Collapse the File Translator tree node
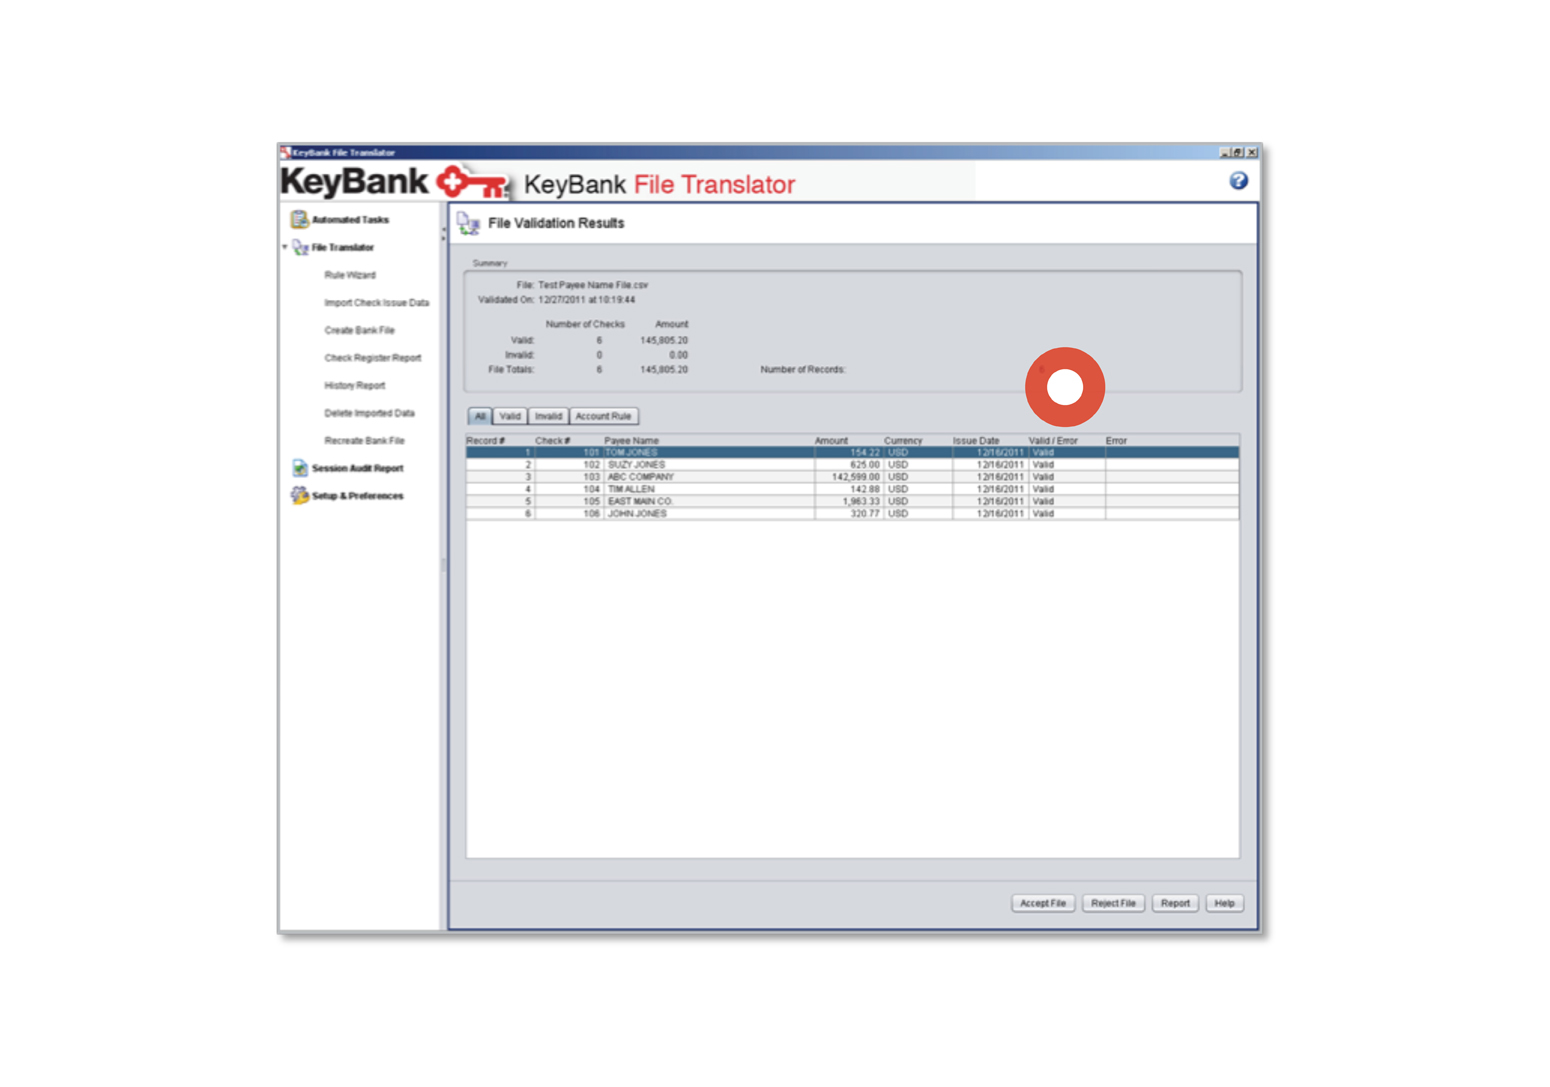 (x=285, y=247)
